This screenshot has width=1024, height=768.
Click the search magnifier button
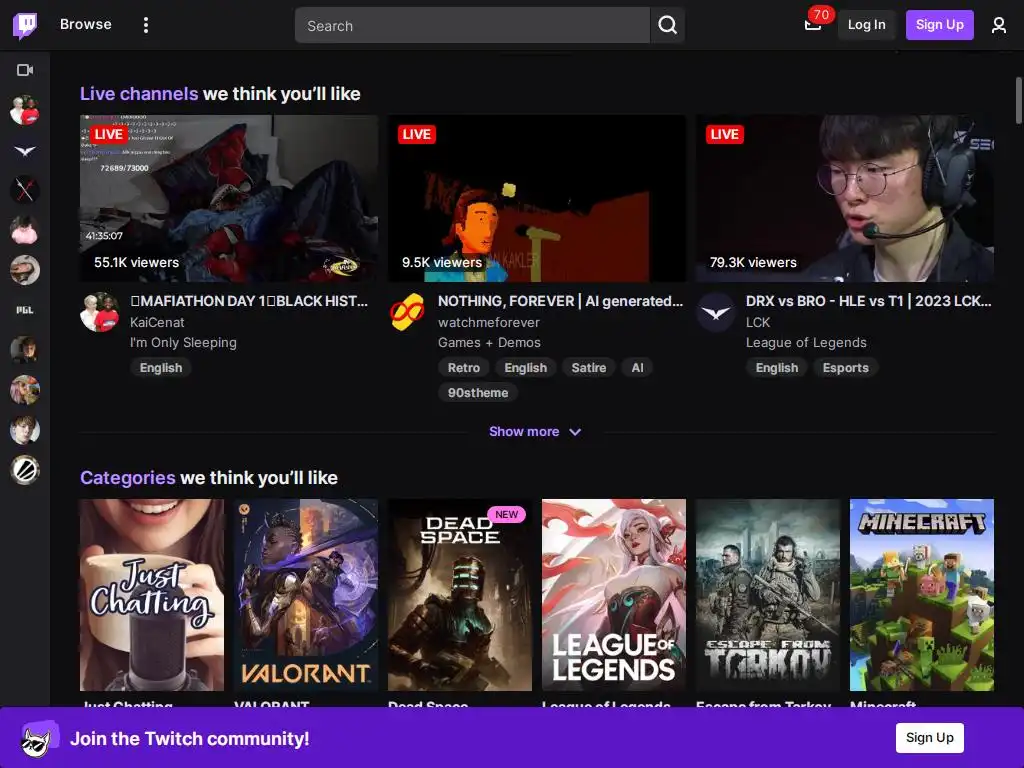667,25
